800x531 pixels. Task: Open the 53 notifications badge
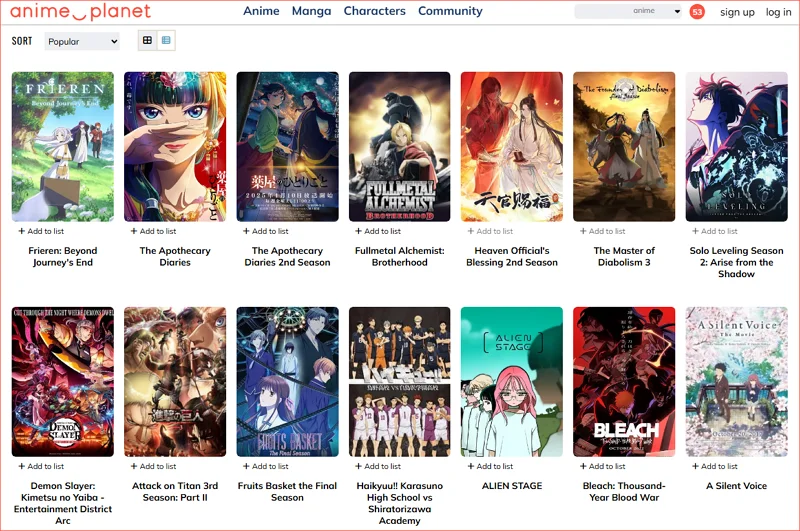pyautogui.click(x=697, y=12)
